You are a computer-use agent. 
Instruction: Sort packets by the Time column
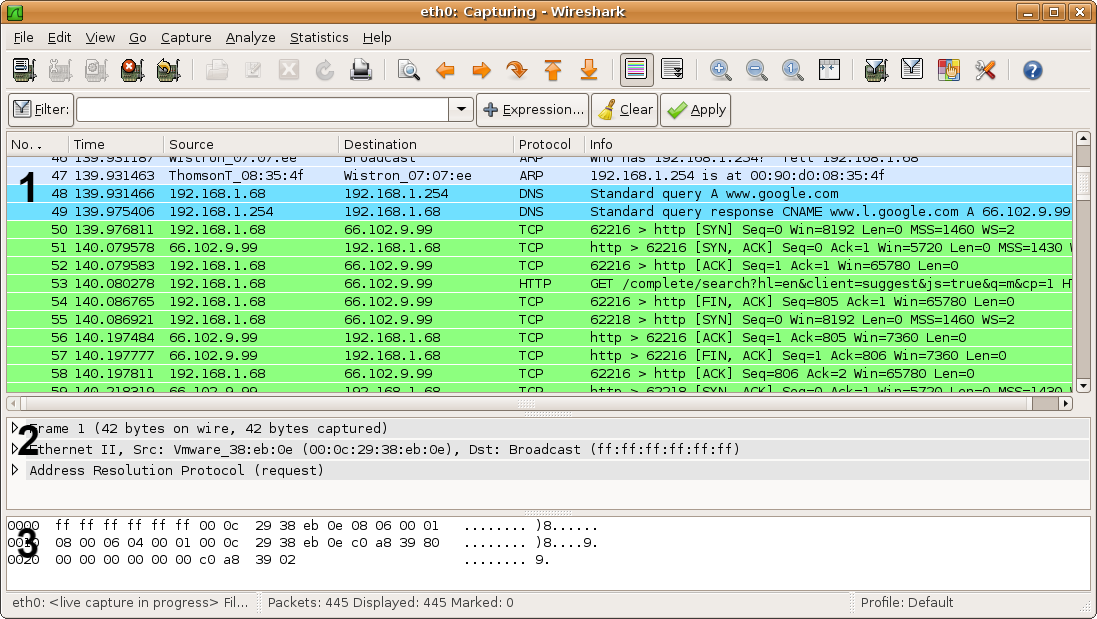click(115, 145)
